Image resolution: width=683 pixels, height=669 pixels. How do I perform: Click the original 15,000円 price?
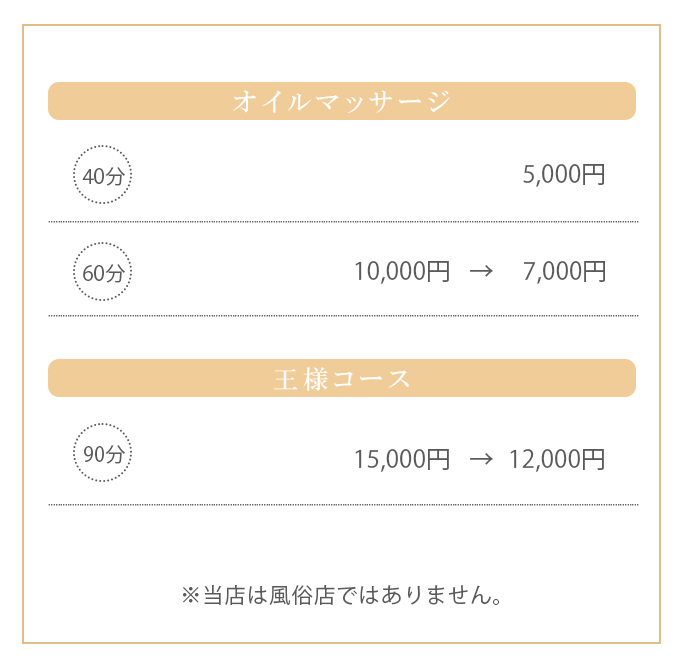402,459
